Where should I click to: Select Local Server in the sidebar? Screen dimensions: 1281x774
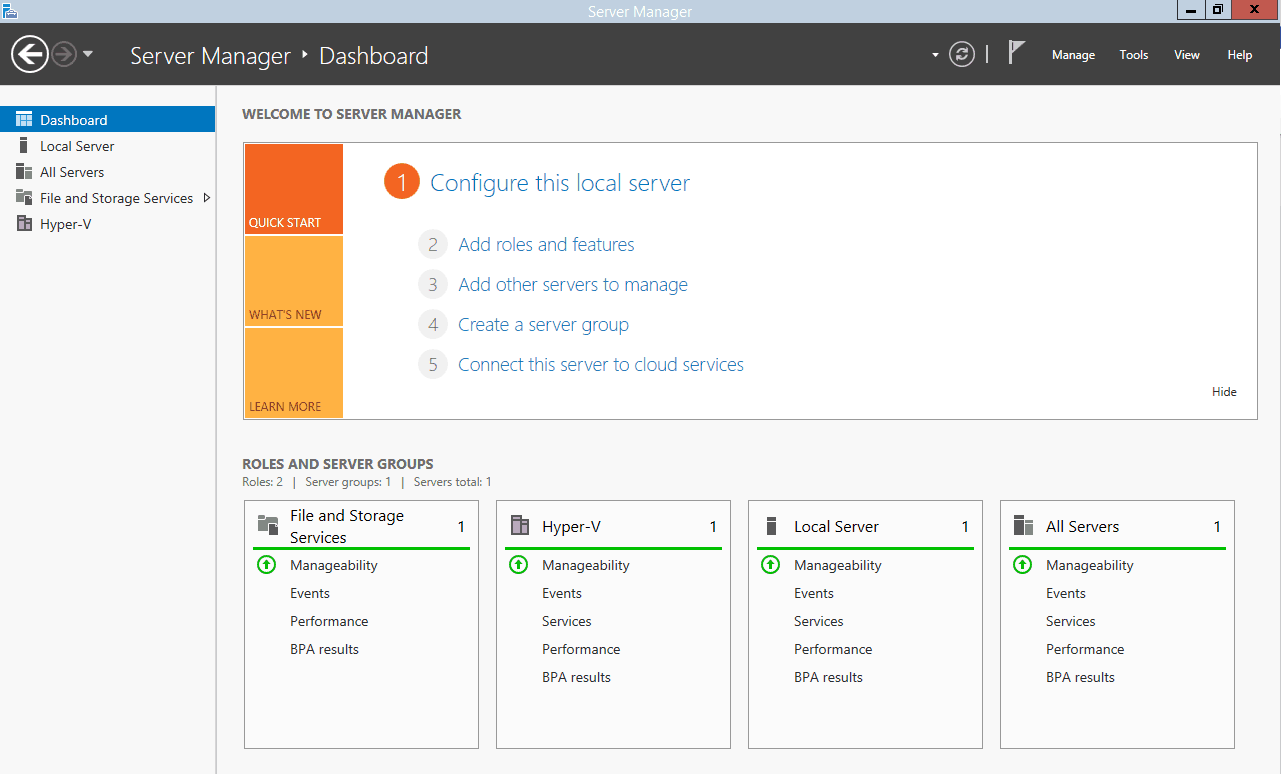[x=107, y=146]
